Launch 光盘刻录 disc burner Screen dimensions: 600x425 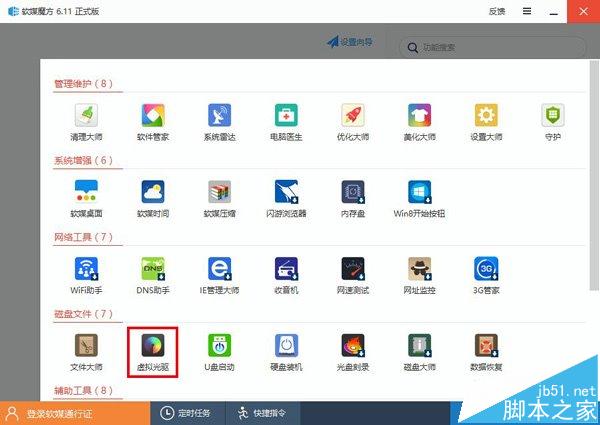coord(352,353)
